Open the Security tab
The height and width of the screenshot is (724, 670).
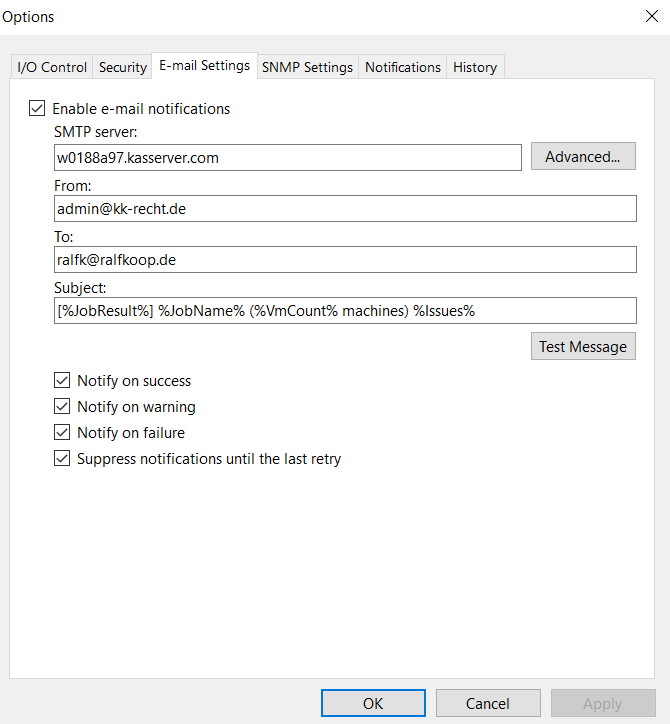tap(123, 67)
